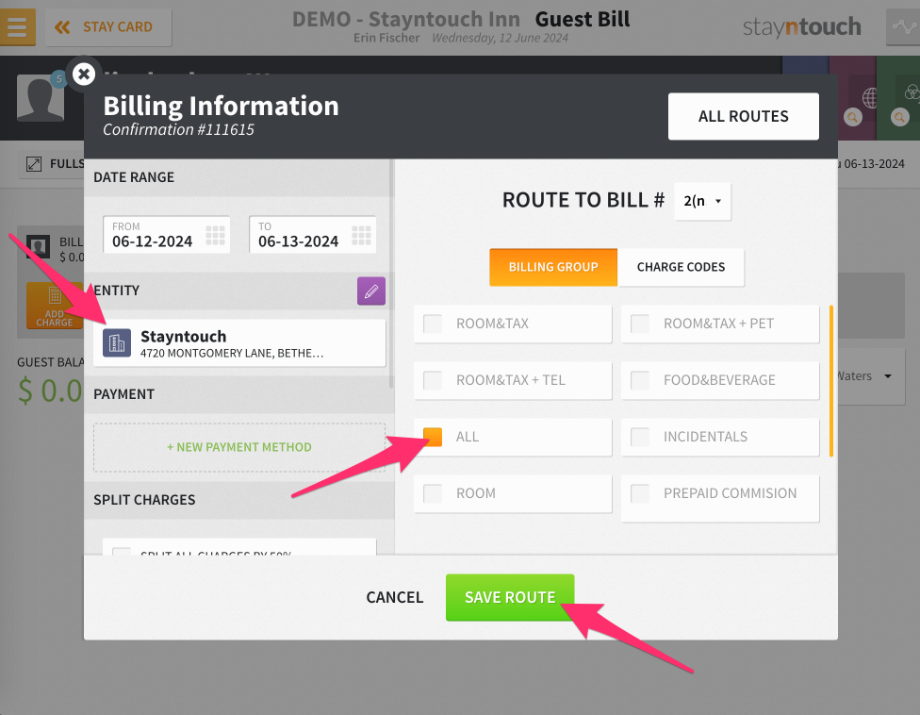Click the billing group list scrollbar

[831, 381]
